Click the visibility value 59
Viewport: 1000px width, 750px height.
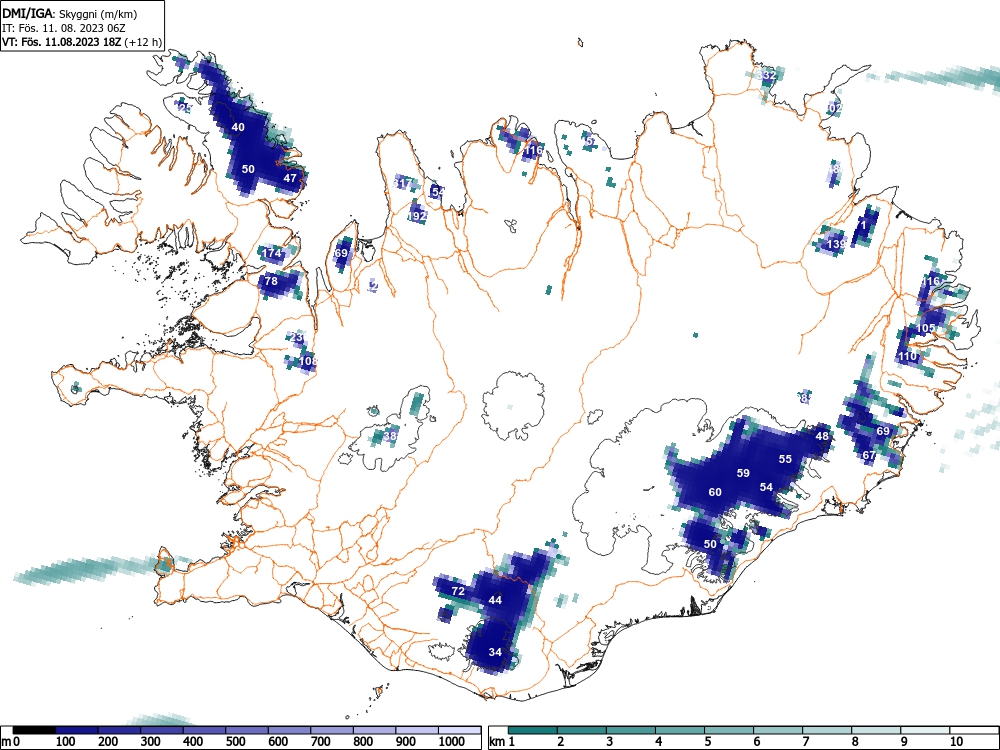click(743, 473)
